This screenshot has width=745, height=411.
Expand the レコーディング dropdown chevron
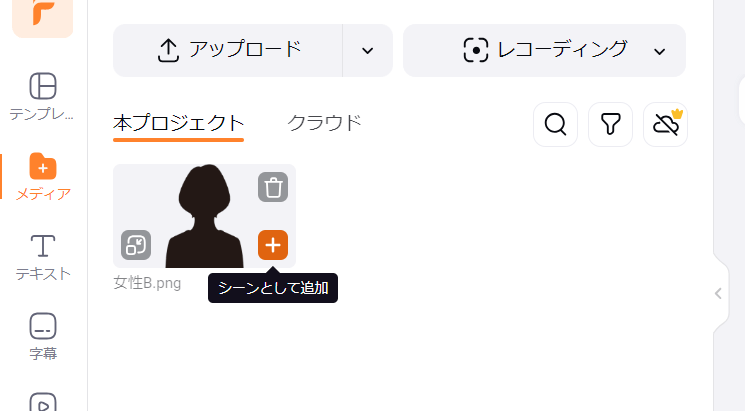pos(659,51)
